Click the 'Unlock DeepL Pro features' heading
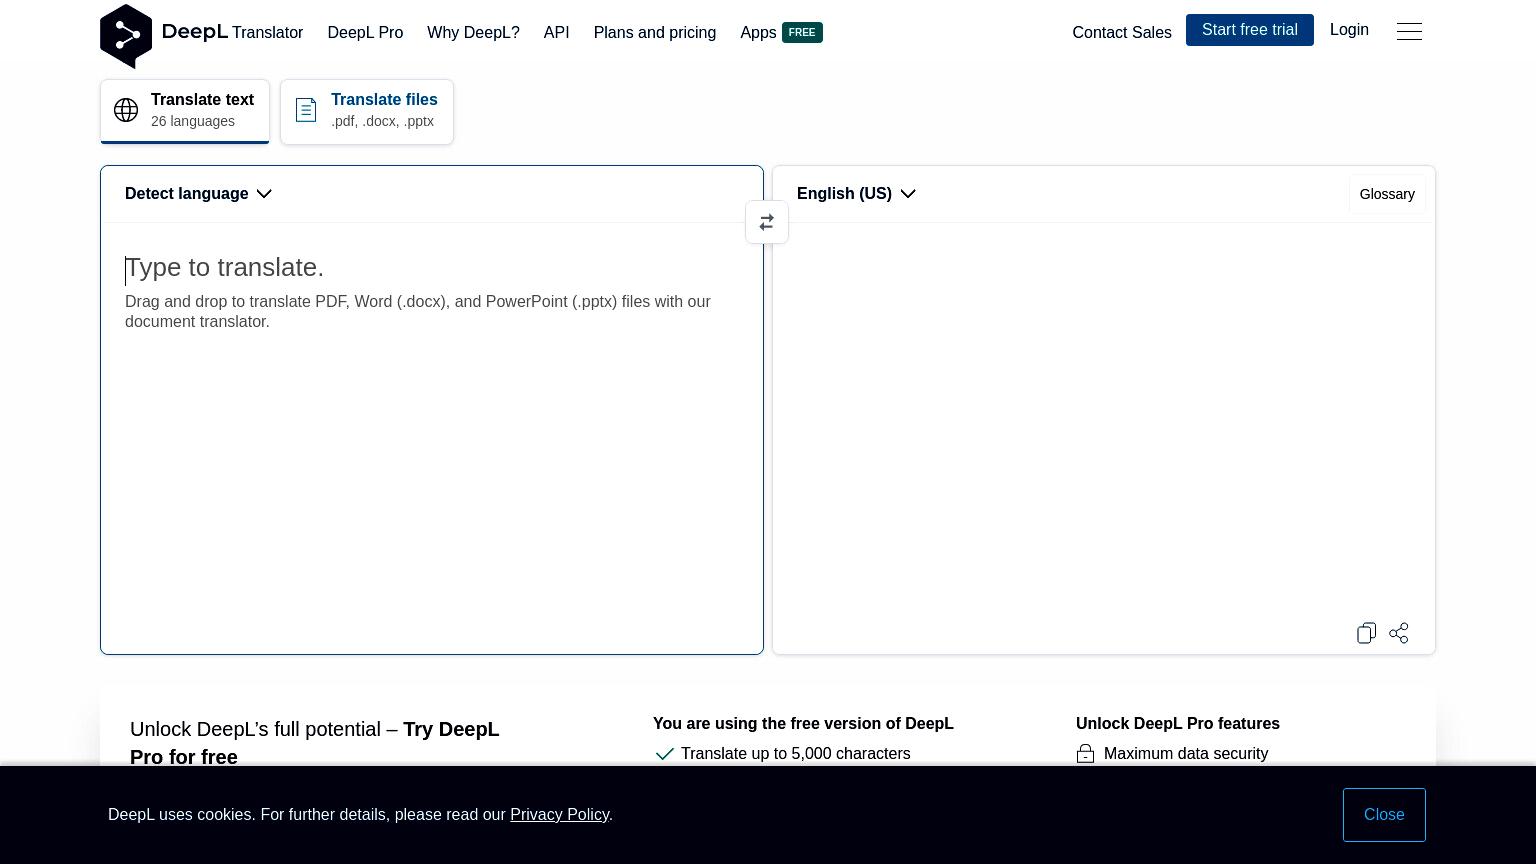This screenshot has height=864, width=1536. (x=1178, y=724)
